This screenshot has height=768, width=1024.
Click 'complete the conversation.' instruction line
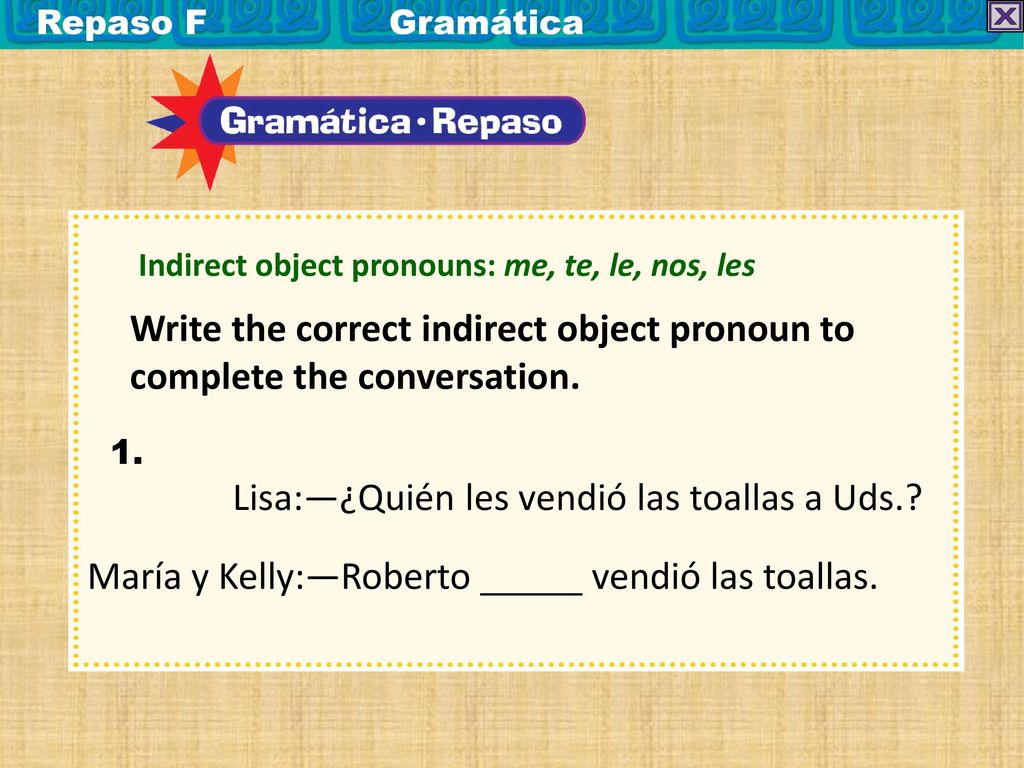coord(355,377)
